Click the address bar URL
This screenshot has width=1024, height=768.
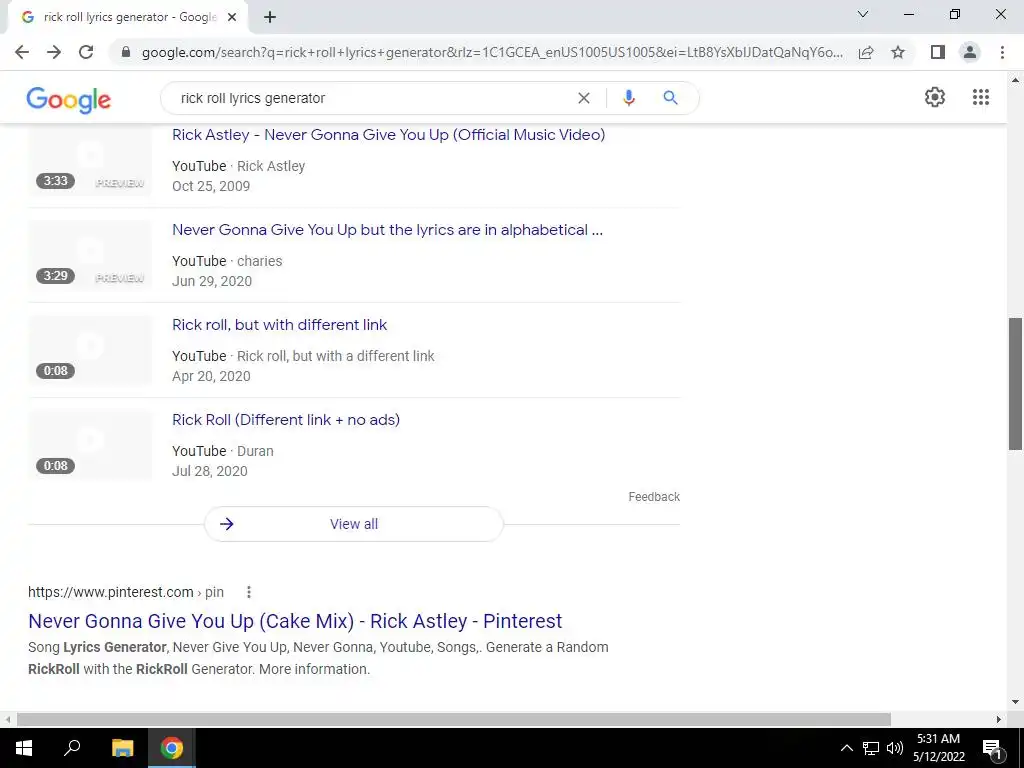(x=492, y=52)
